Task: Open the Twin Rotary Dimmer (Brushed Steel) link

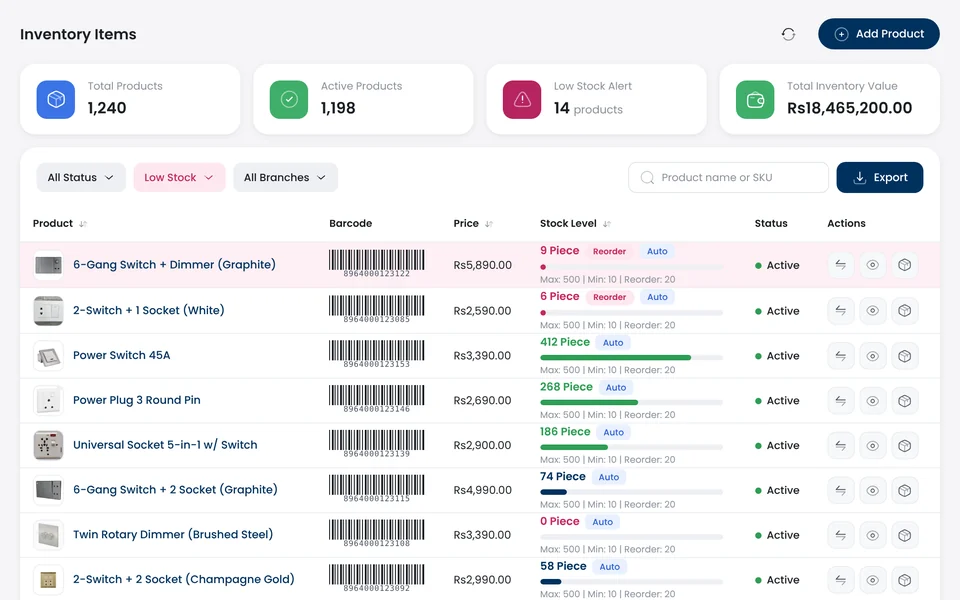Action: 173,534
